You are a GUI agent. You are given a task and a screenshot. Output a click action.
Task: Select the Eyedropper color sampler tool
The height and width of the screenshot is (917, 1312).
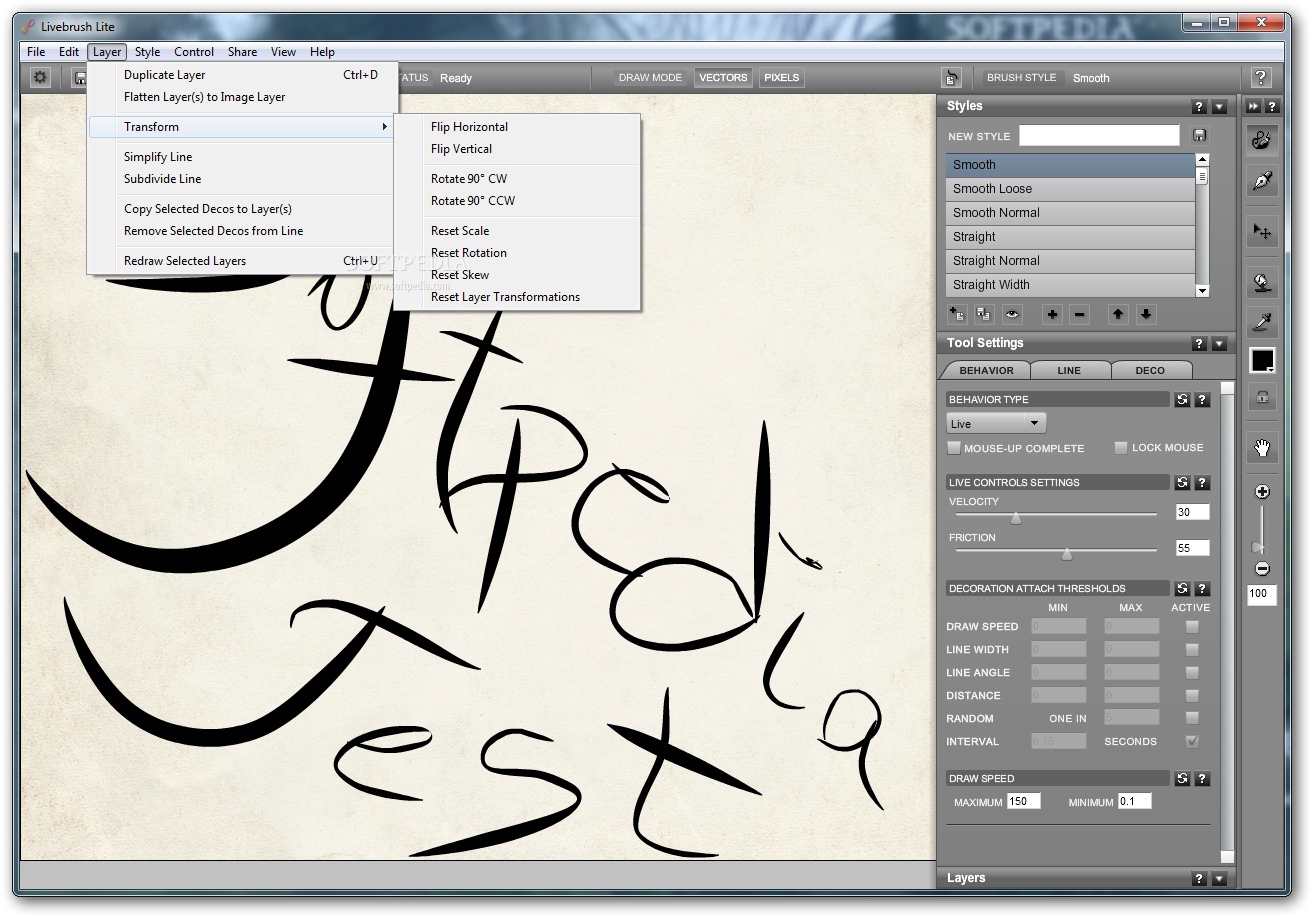pos(1262,322)
